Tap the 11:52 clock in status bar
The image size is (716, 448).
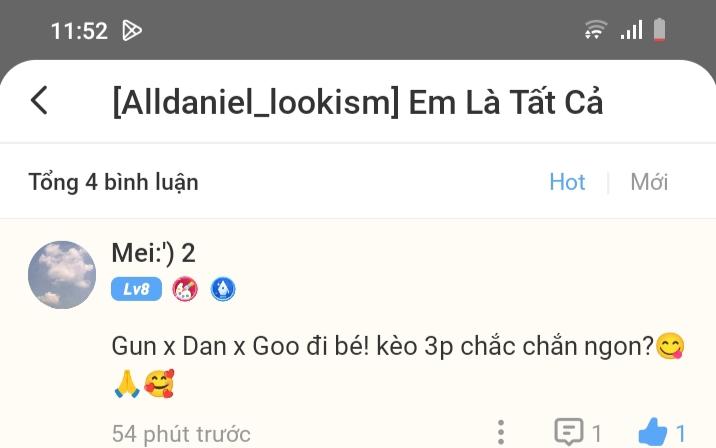point(79,31)
